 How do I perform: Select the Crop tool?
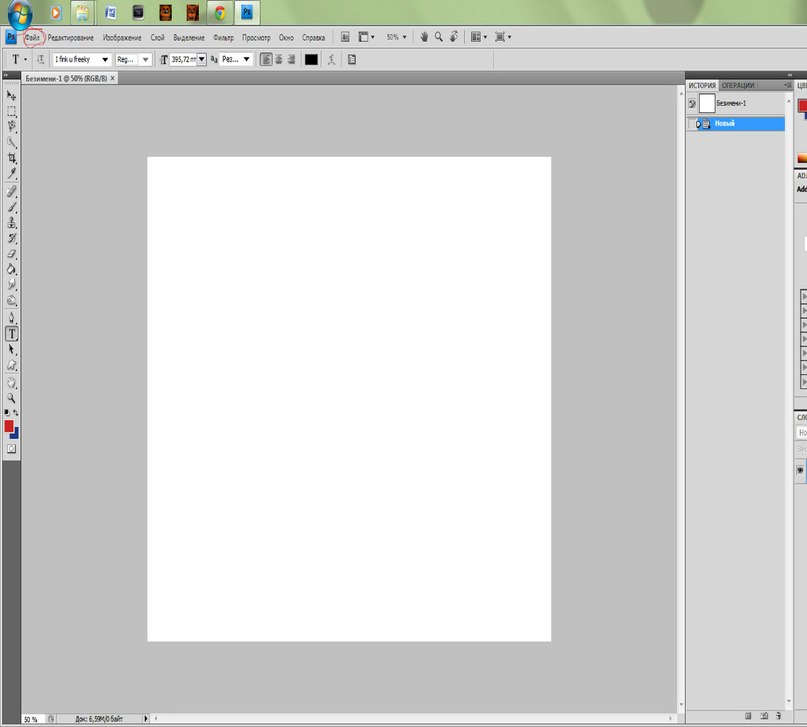click(11, 158)
